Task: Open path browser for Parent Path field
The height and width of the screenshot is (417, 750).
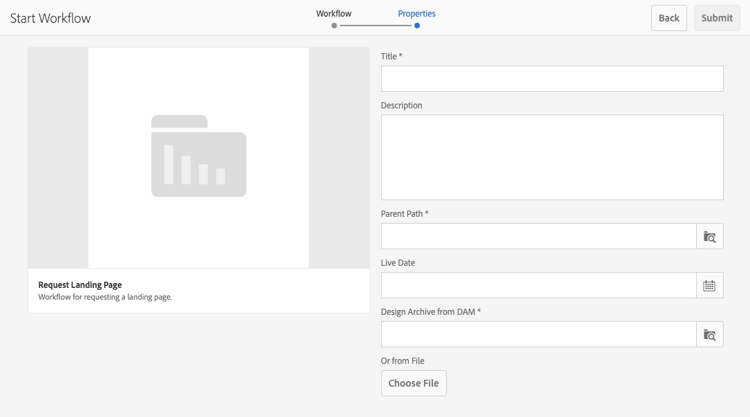Action: pos(710,236)
